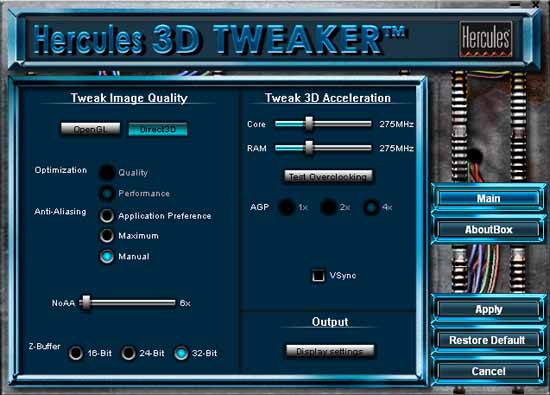Screen dimensions: 550x395
Task: Select AGP 4x radio button
Action: (371, 207)
